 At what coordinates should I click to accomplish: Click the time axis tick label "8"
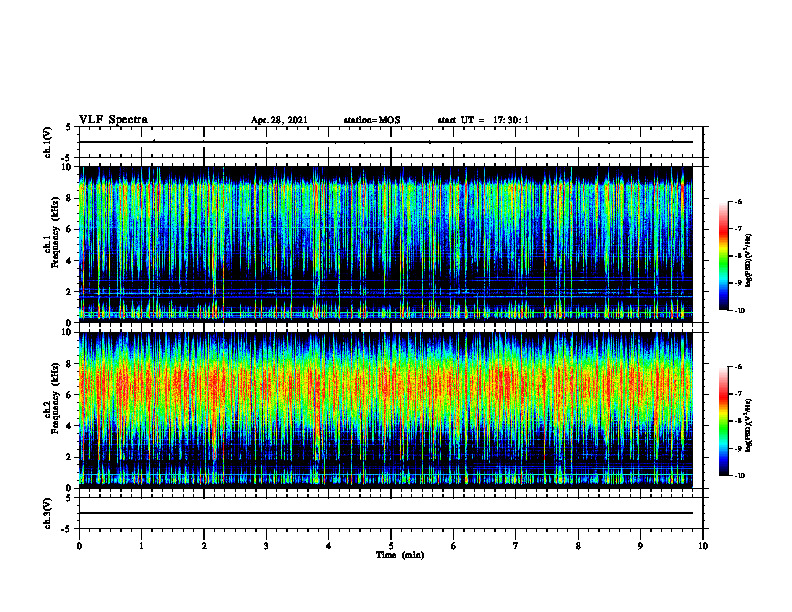click(x=578, y=546)
